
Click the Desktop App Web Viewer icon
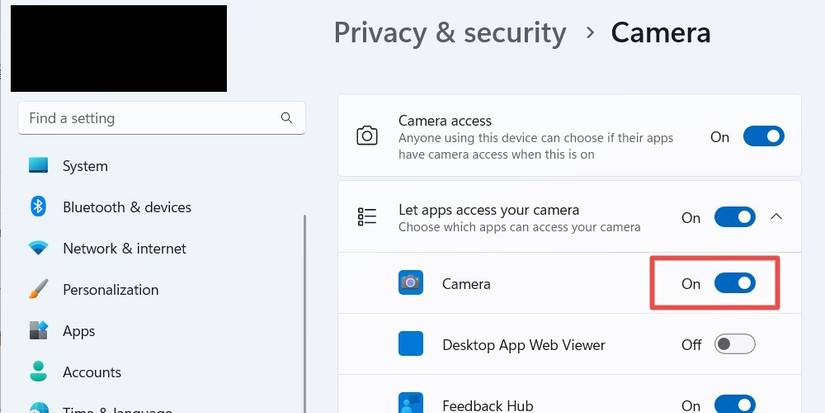(410, 345)
